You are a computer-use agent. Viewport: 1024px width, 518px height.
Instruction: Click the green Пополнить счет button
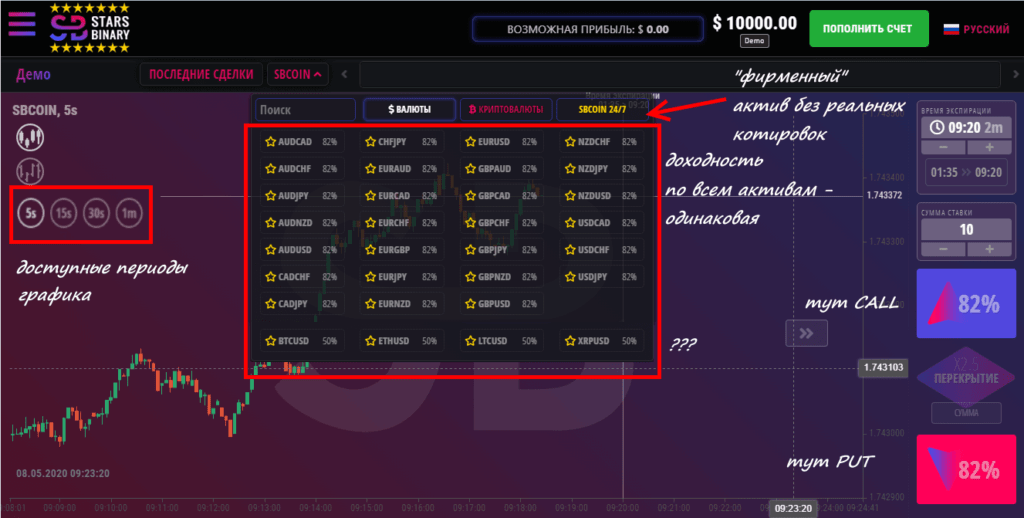coord(868,29)
